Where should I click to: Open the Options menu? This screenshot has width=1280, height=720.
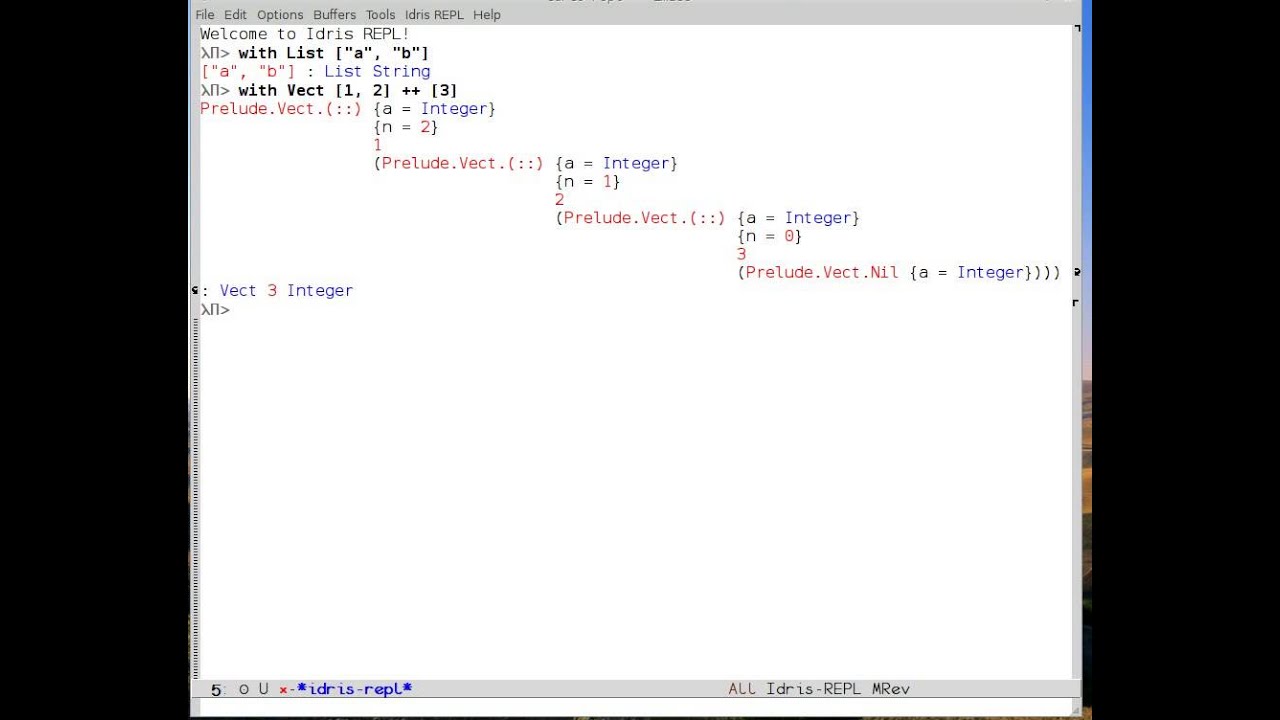click(x=280, y=15)
